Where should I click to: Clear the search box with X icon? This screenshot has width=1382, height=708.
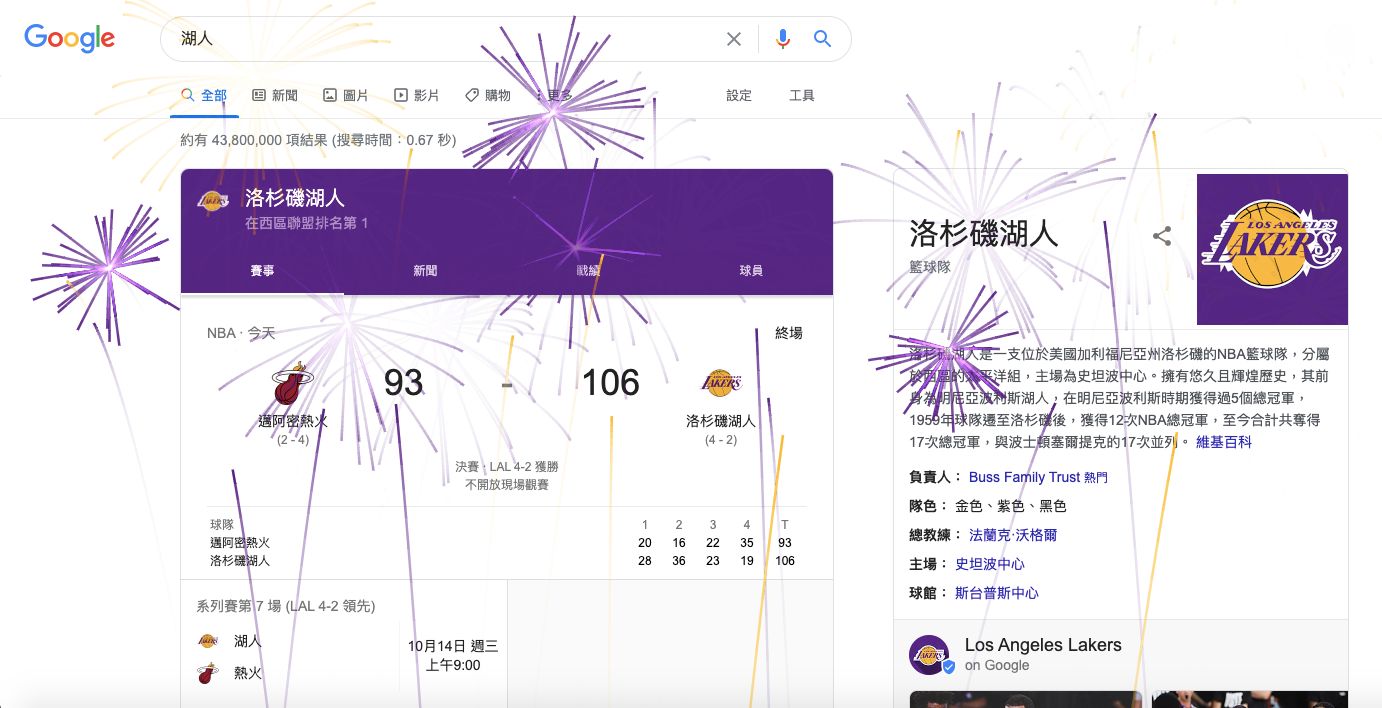pyautogui.click(x=734, y=39)
